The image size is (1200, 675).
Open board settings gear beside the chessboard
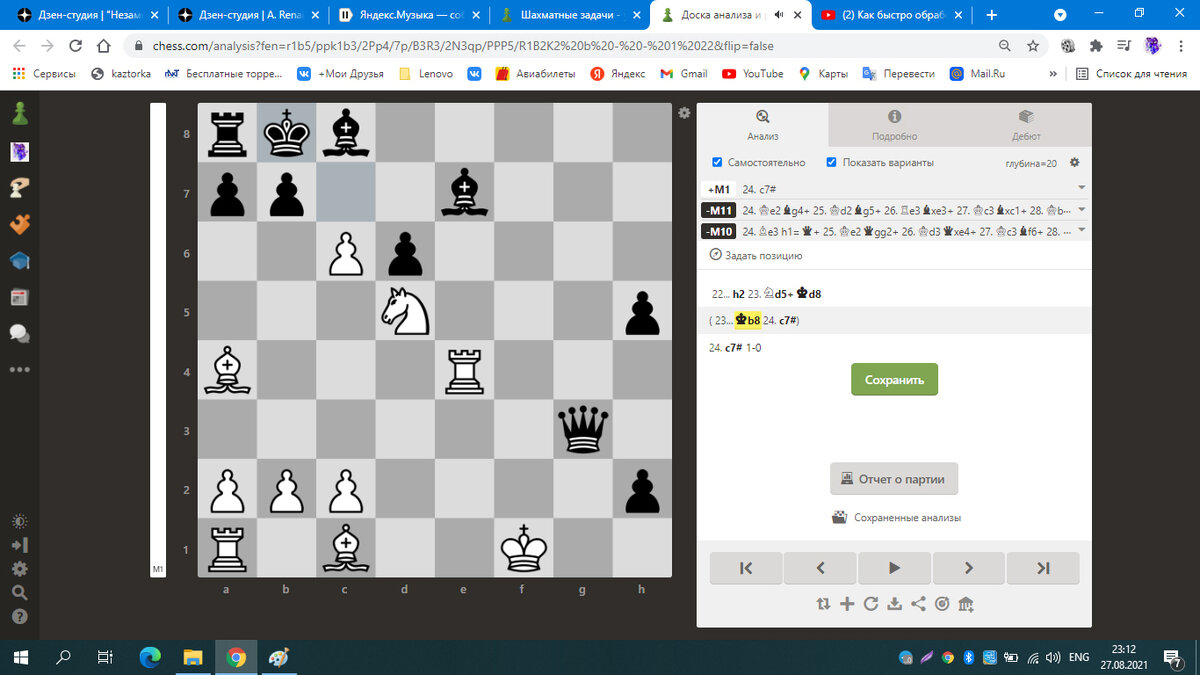[x=684, y=113]
